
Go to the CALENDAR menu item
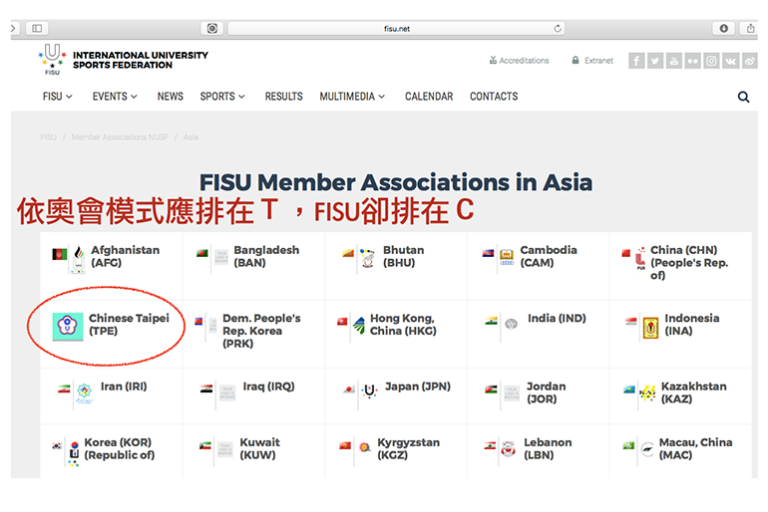[x=428, y=97]
